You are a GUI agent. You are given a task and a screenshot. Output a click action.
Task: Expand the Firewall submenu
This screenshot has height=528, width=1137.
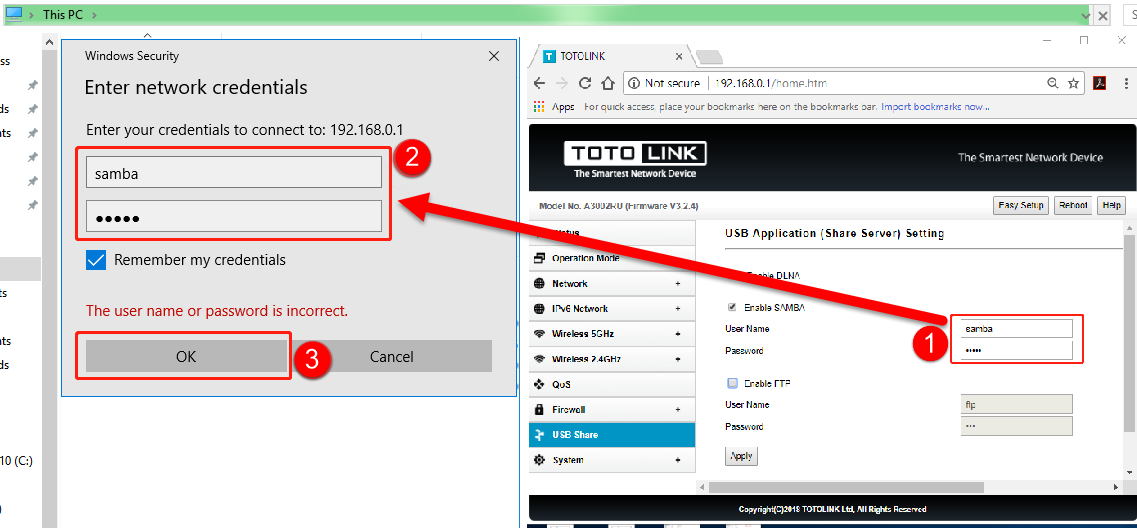tap(678, 410)
